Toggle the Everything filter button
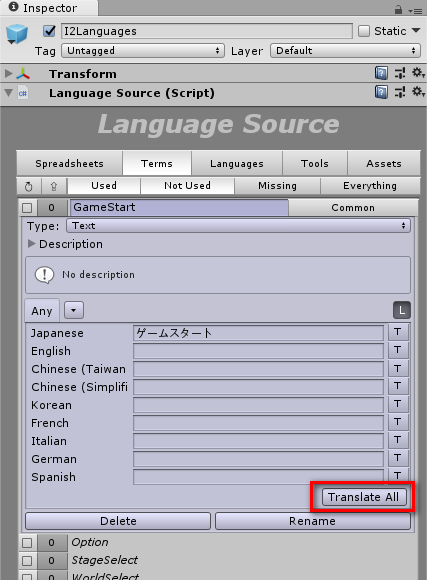 370,186
